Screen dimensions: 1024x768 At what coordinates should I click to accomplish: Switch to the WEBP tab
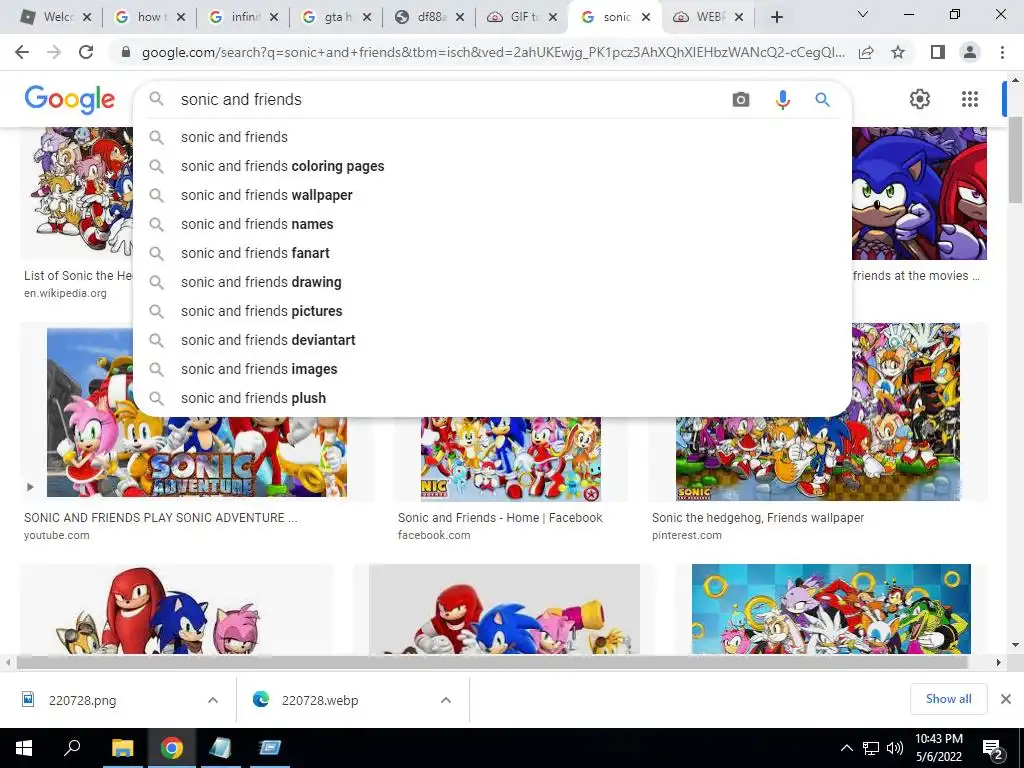pos(709,17)
